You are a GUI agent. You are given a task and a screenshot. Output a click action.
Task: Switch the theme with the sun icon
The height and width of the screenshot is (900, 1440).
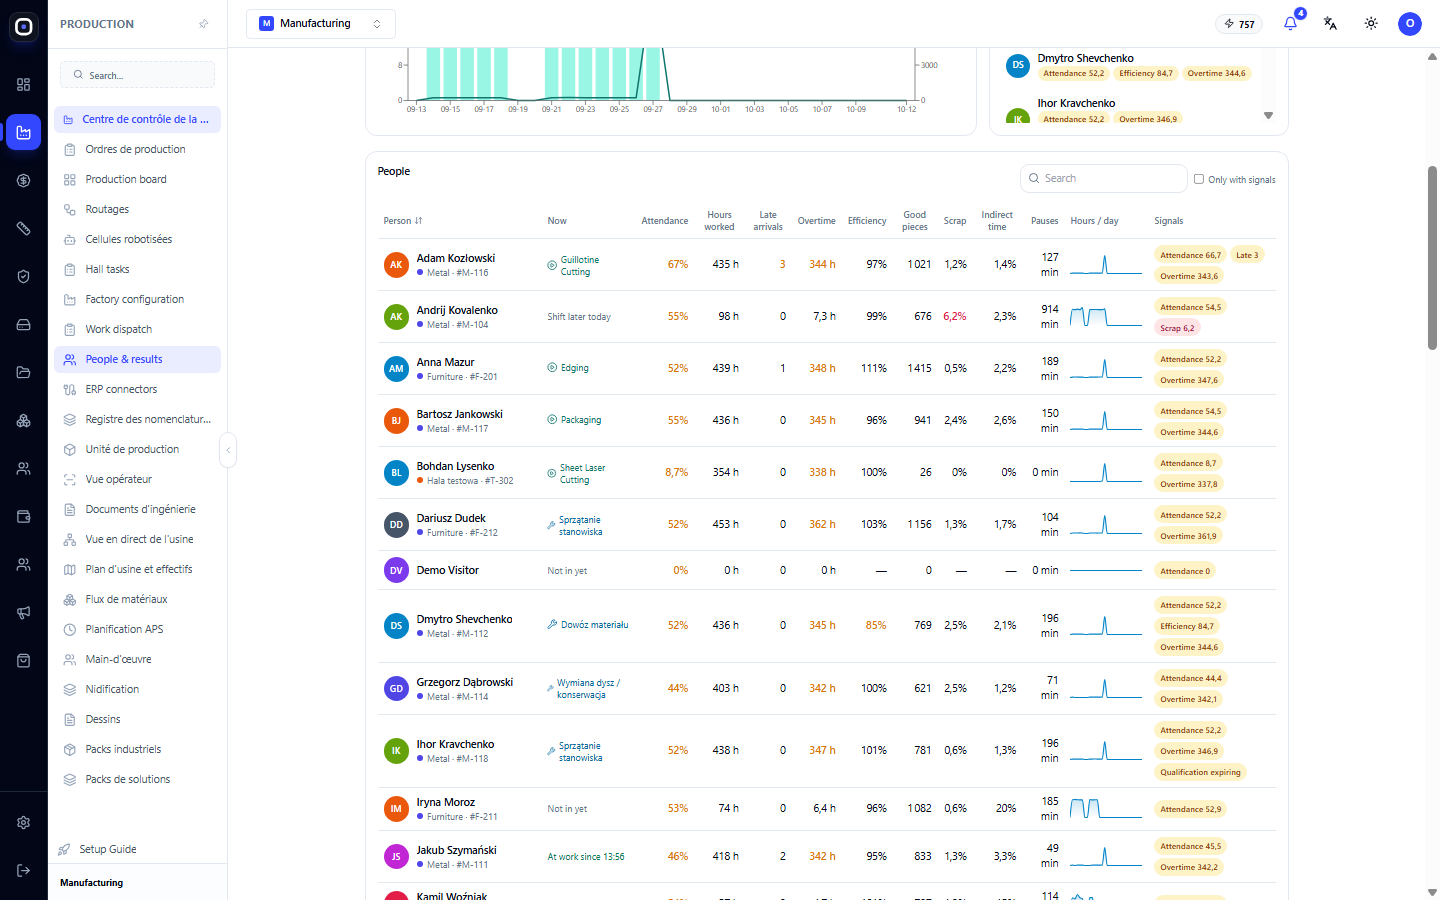click(x=1371, y=23)
